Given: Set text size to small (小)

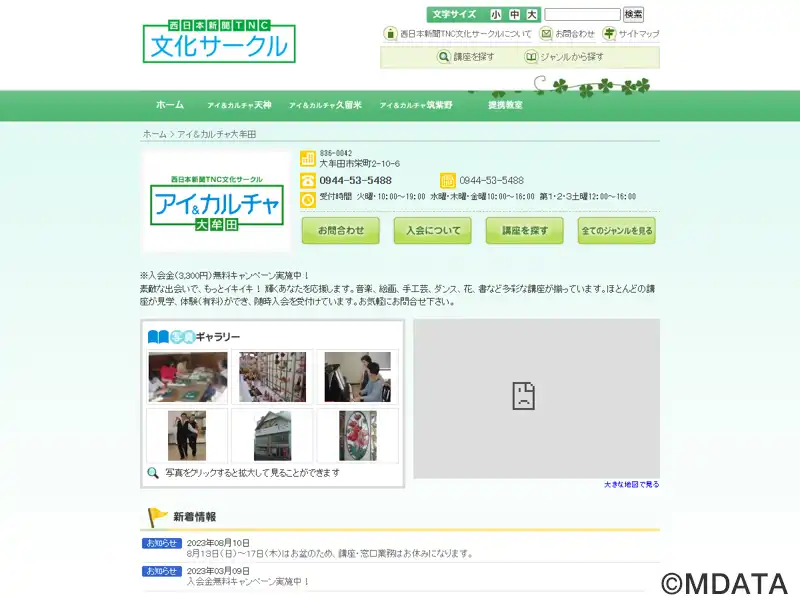Looking at the screenshot, I should [495, 15].
